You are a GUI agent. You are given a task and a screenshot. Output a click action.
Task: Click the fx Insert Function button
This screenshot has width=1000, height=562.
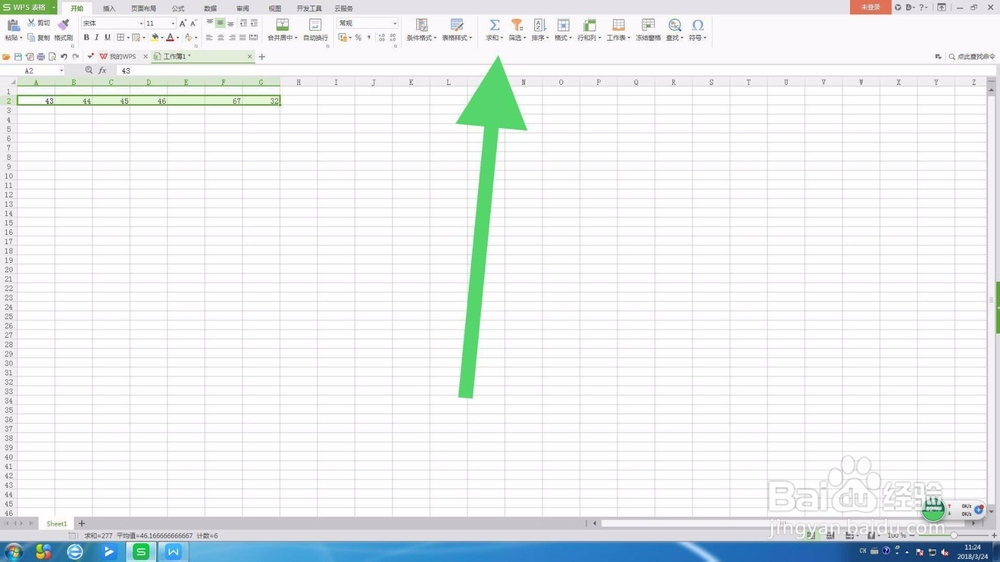click(102, 70)
